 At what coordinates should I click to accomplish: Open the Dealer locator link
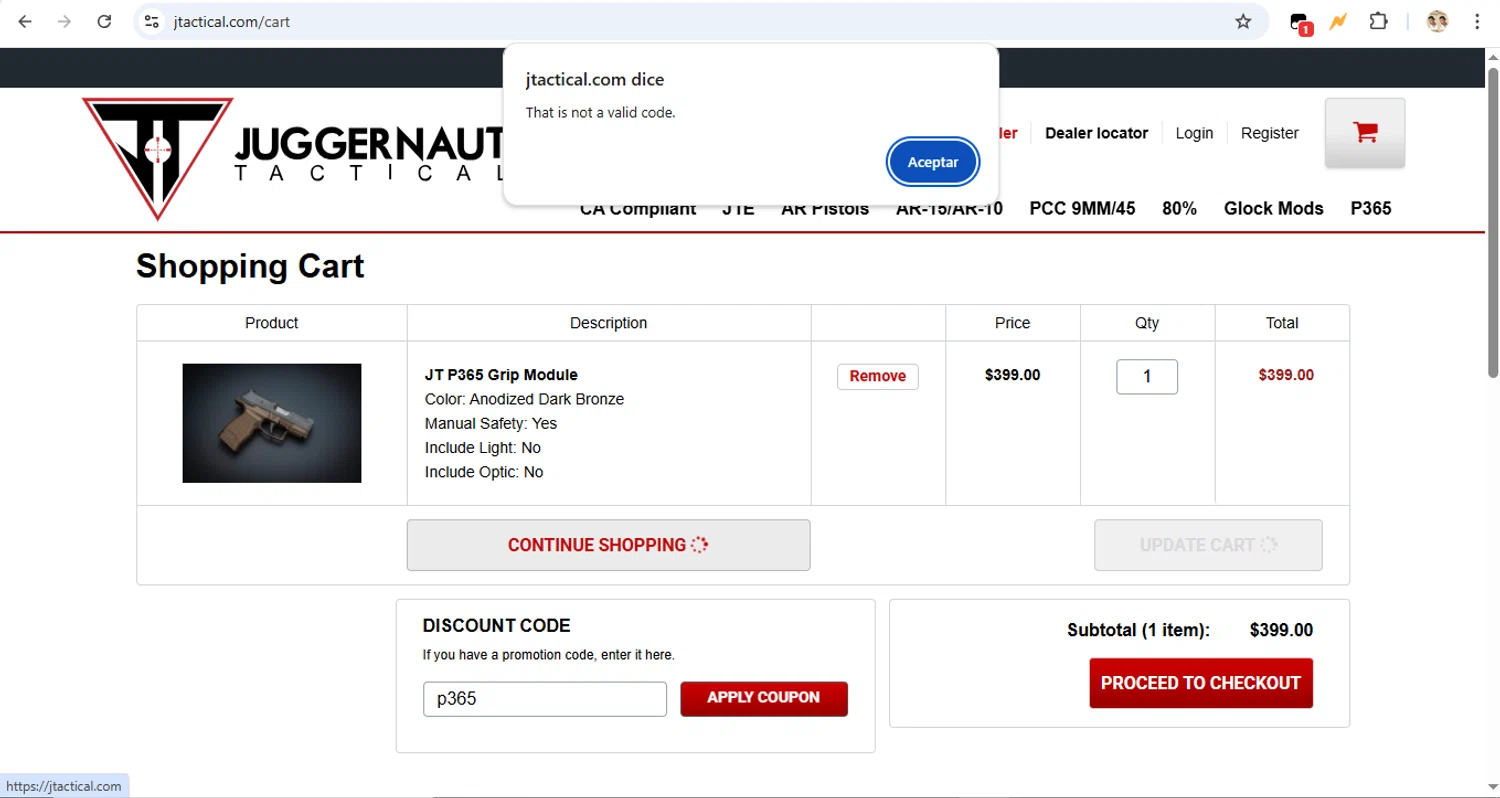point(1096,133)
